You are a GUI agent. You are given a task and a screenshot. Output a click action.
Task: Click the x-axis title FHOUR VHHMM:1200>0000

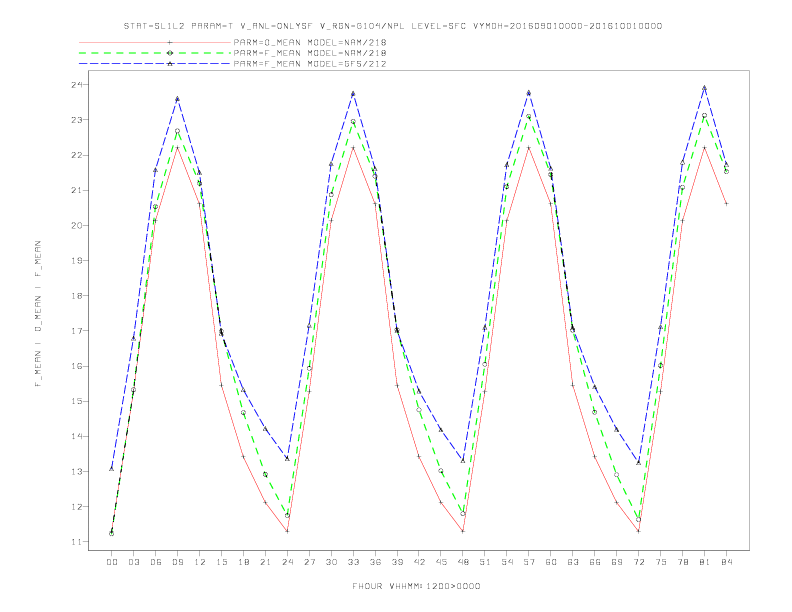tap(416, 586)
